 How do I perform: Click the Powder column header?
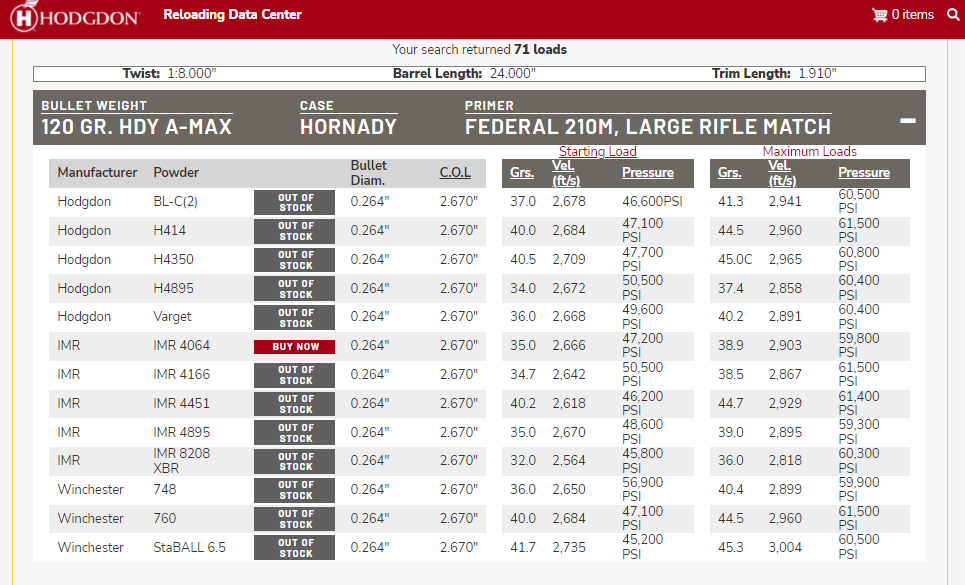coord(176,173)
